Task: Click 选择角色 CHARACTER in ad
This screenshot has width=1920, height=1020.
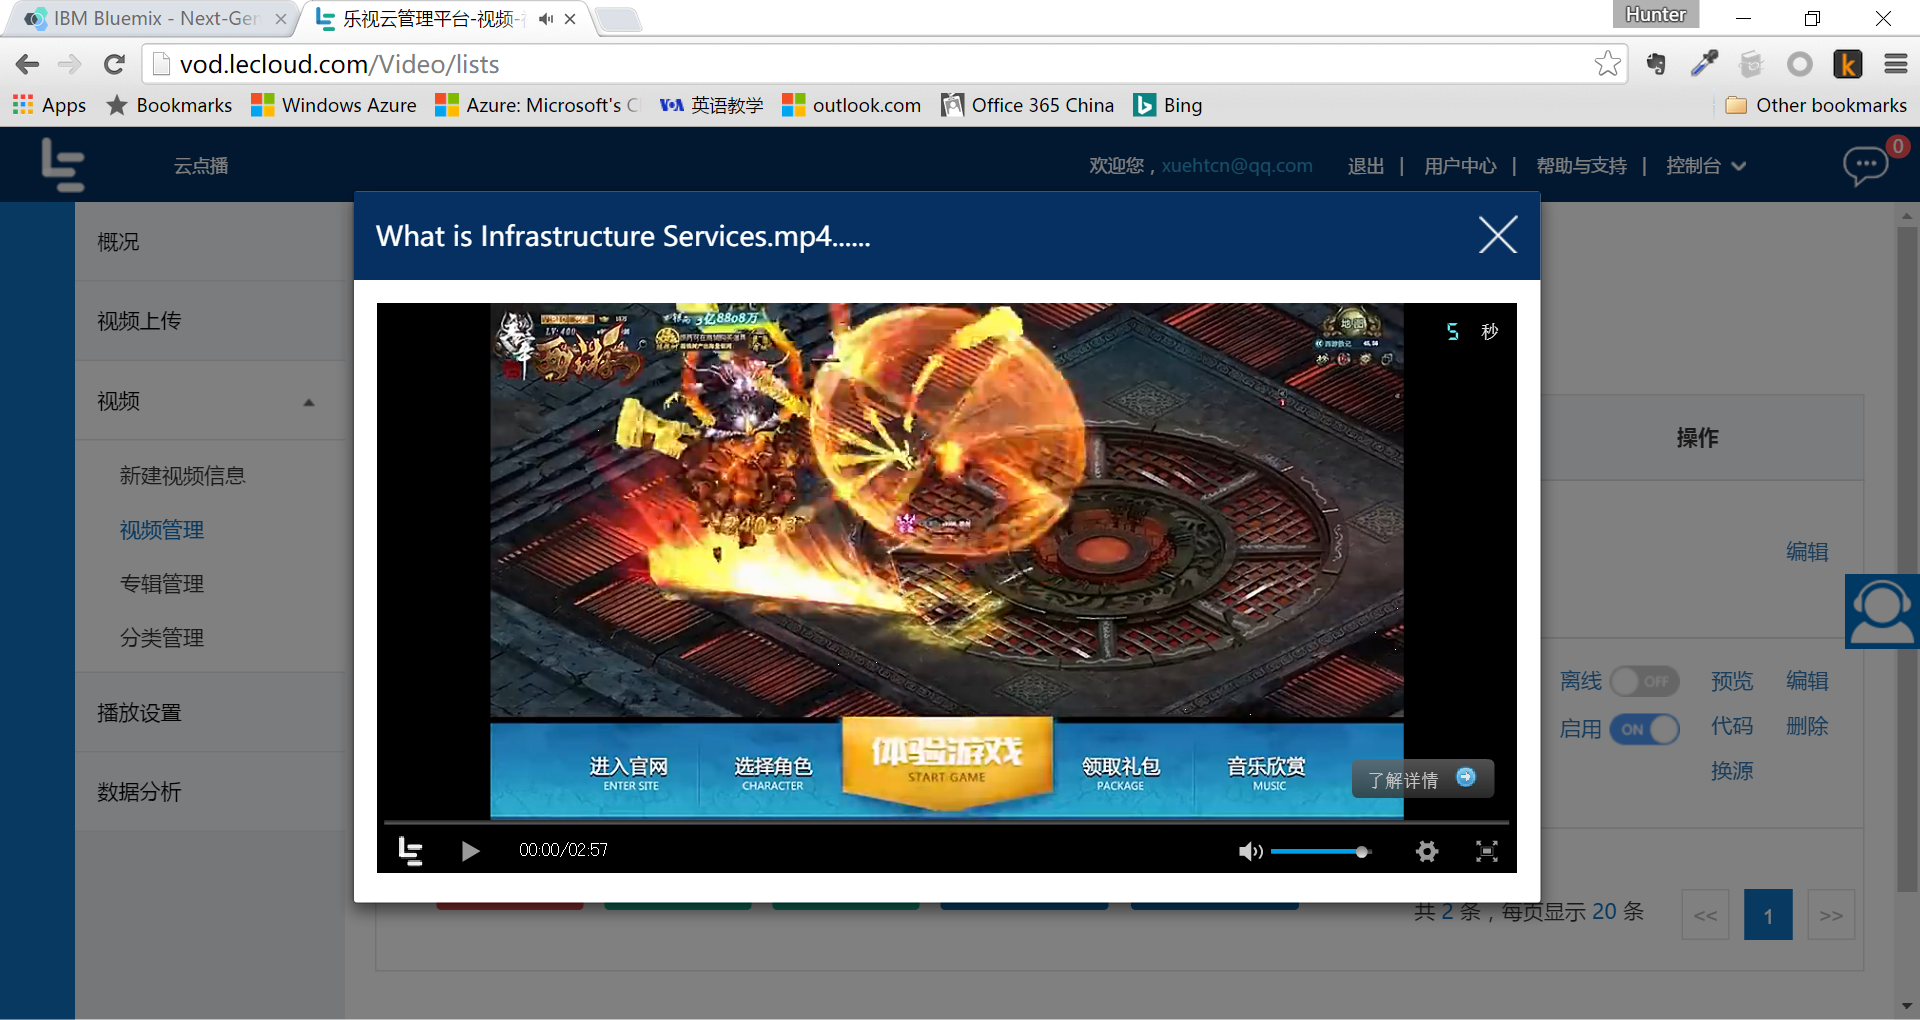Action: click(773, 772)
